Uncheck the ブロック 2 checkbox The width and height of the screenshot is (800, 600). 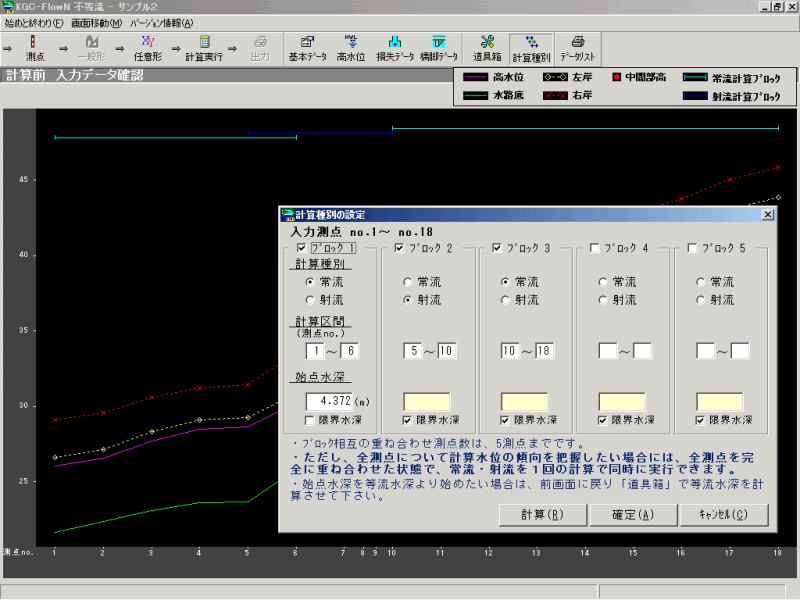(x=401, y=248)
